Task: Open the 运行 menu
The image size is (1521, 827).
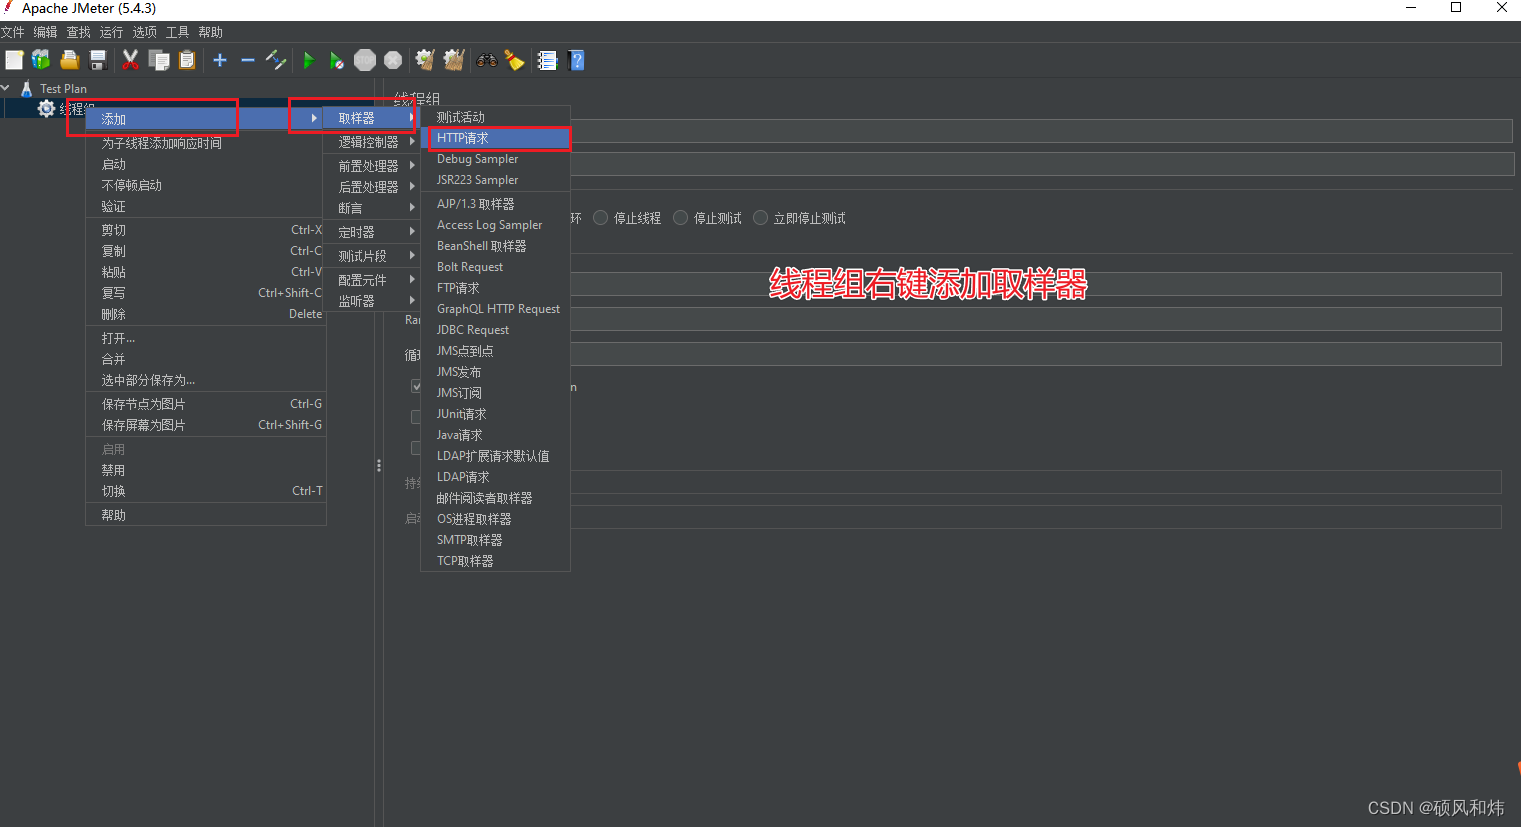Action: pos(111,32)
